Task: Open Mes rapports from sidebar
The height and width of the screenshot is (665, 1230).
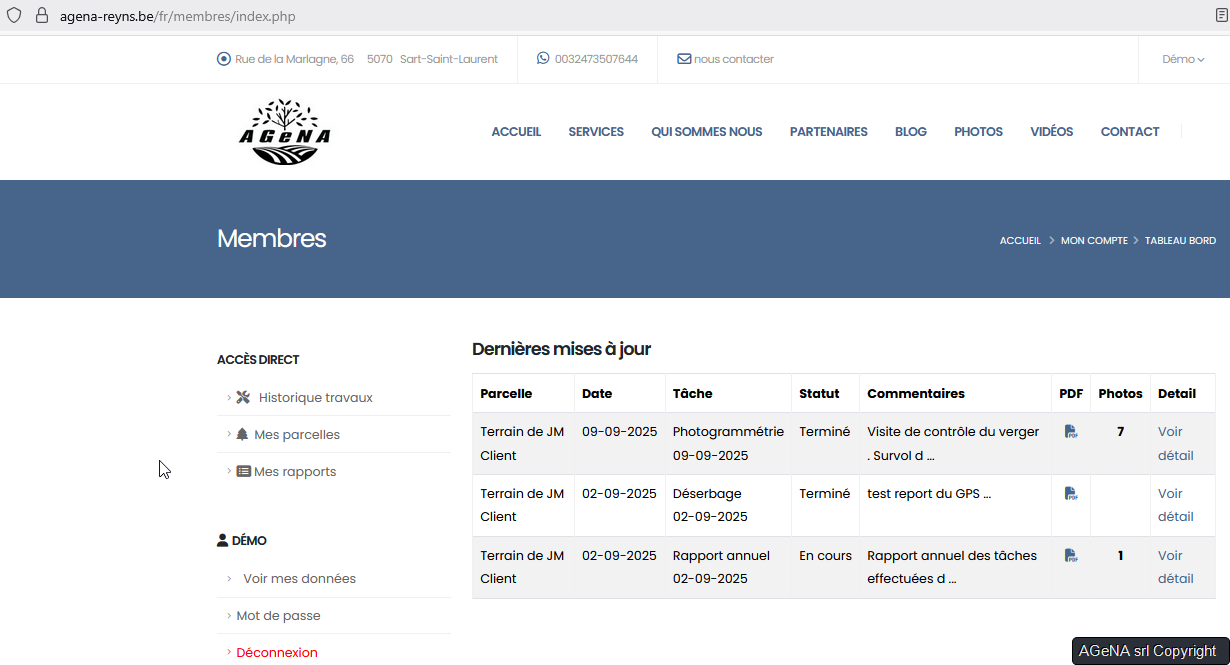Action: (294, 472)
